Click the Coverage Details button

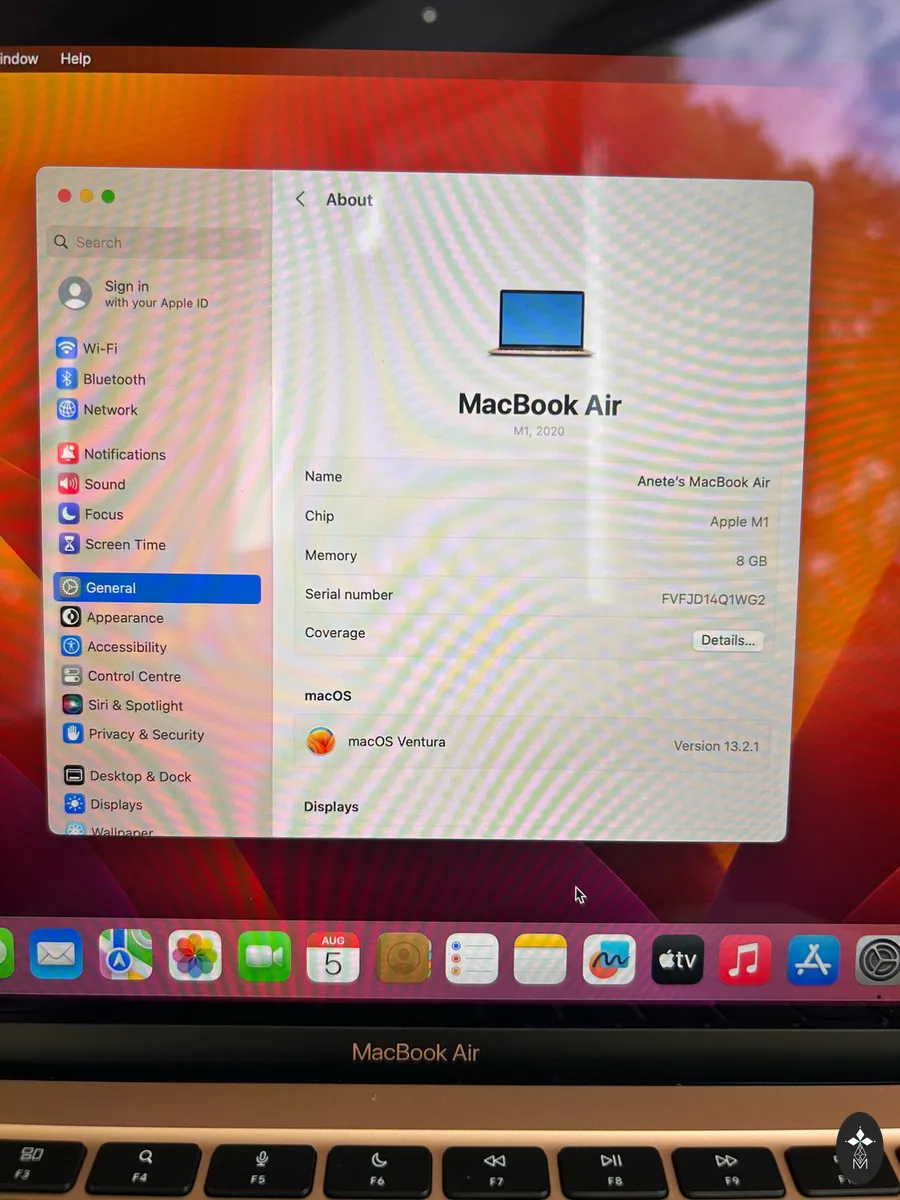click(728, 640)
